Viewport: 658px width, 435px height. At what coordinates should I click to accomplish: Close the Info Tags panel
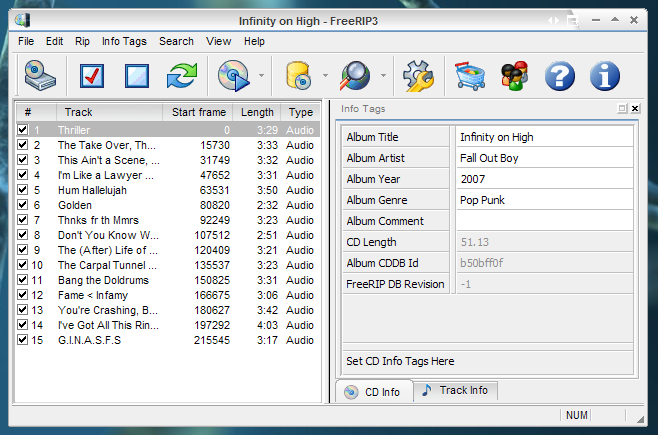tap(635, 109)
